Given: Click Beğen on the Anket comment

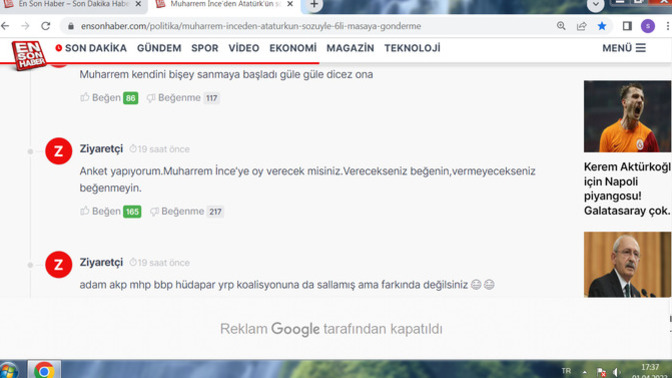Looking at the screenshot, I should (x=110, y=211).
